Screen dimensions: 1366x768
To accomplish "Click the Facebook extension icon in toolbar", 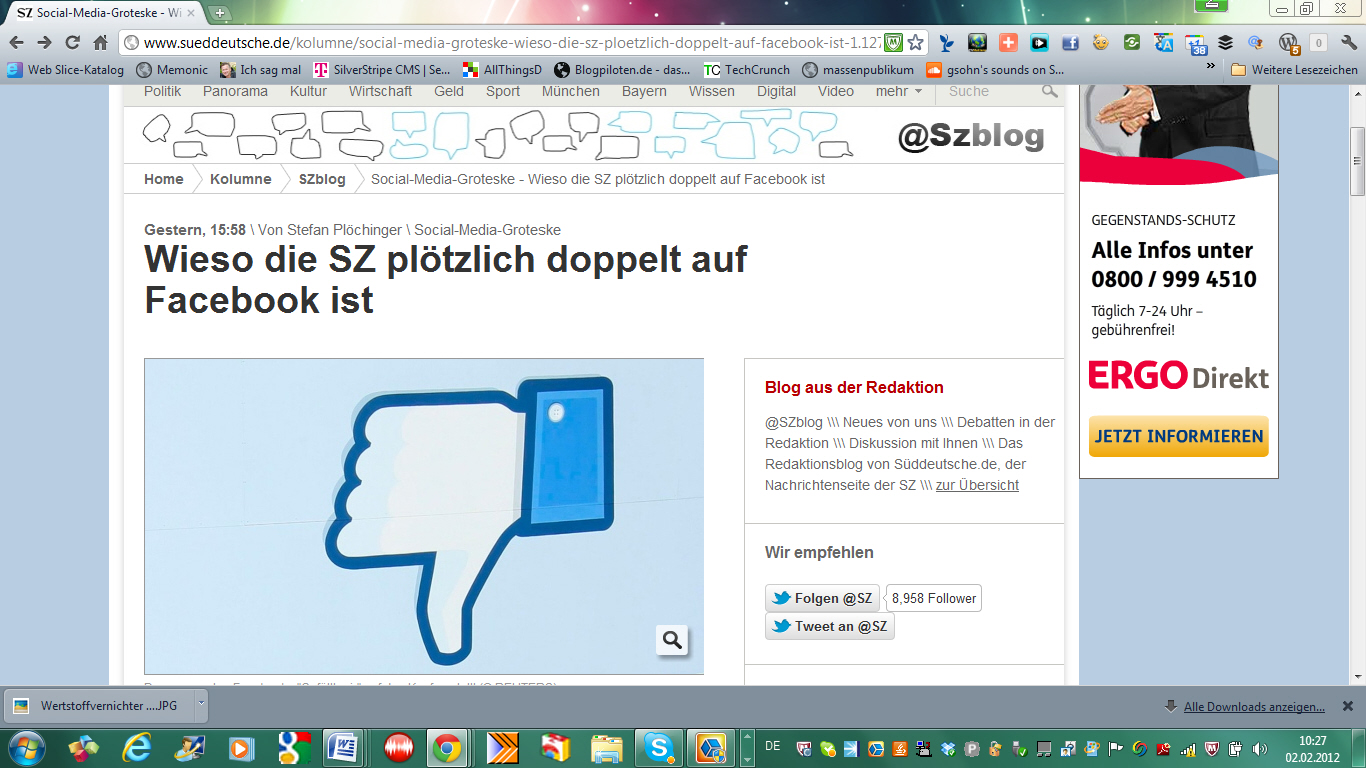I will (x=1070, y=43).
